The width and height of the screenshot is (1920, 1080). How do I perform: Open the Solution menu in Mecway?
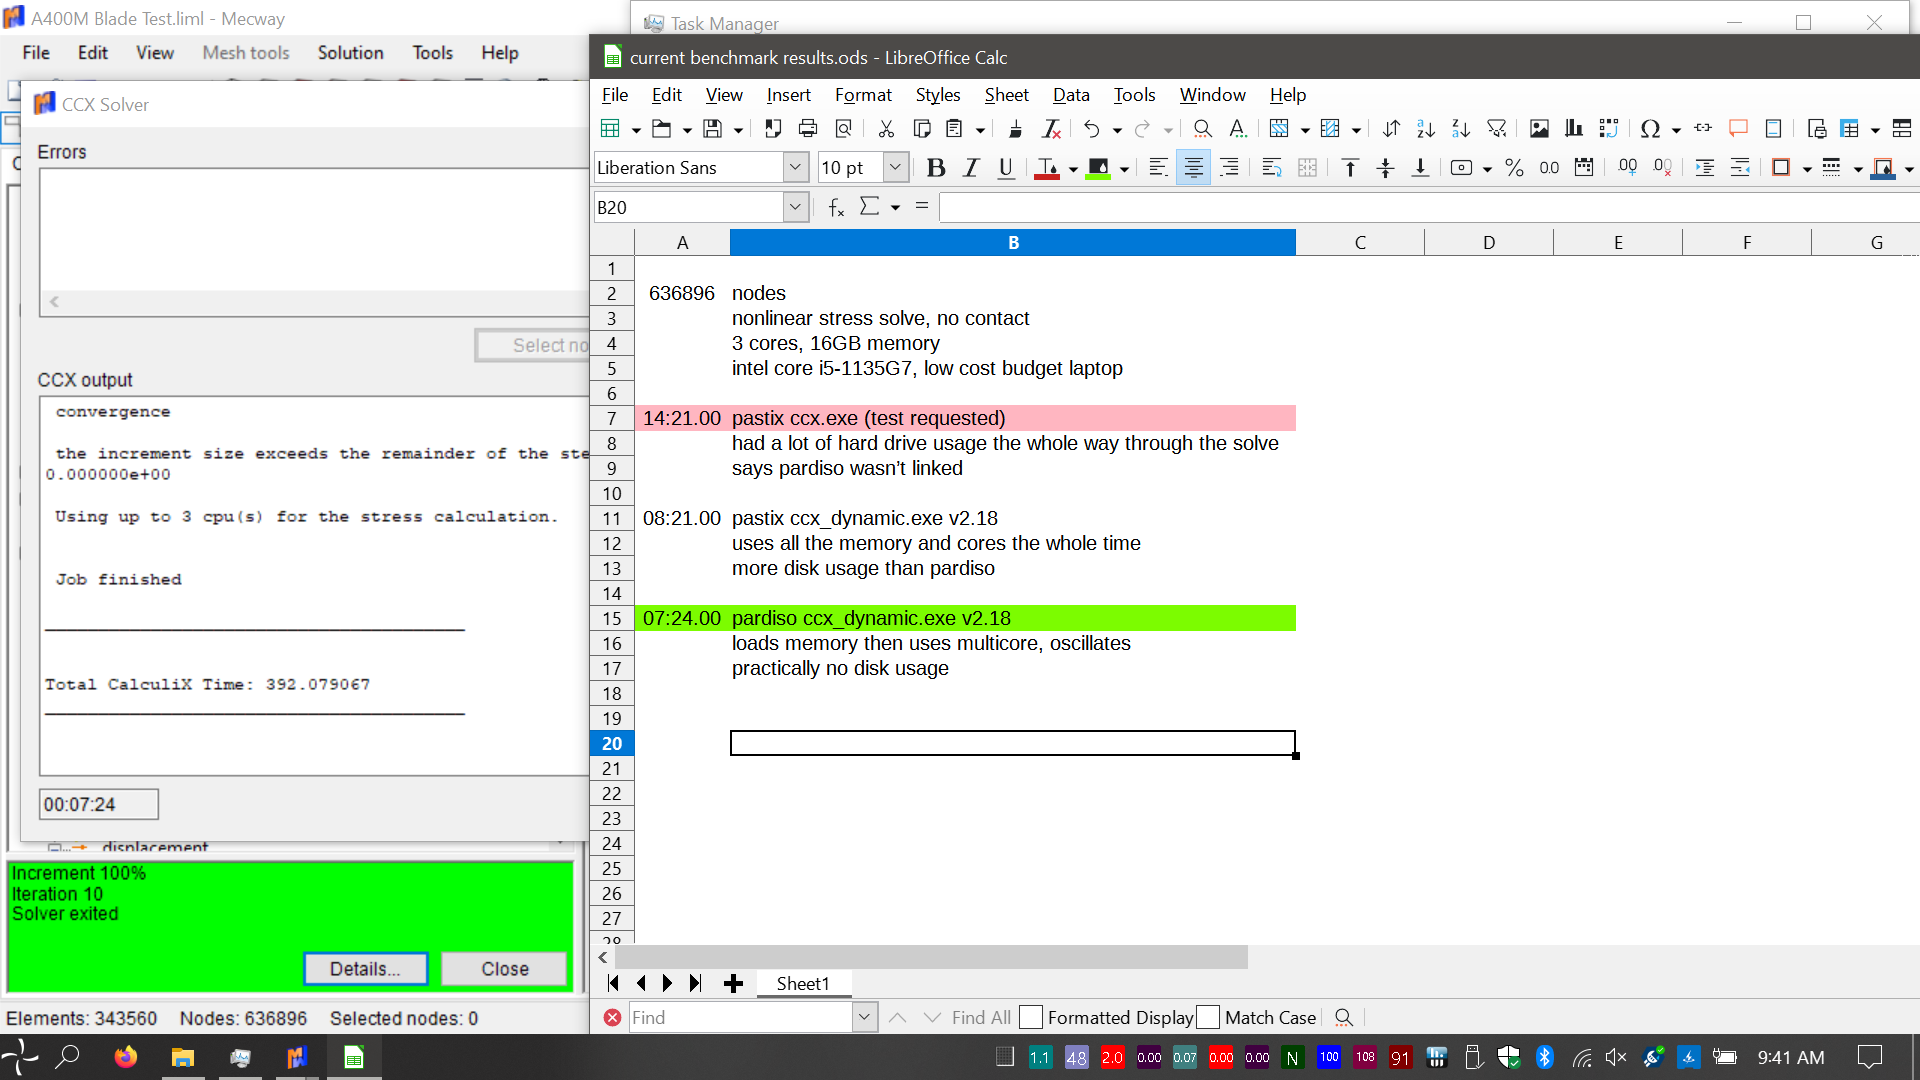click(350, 53)
